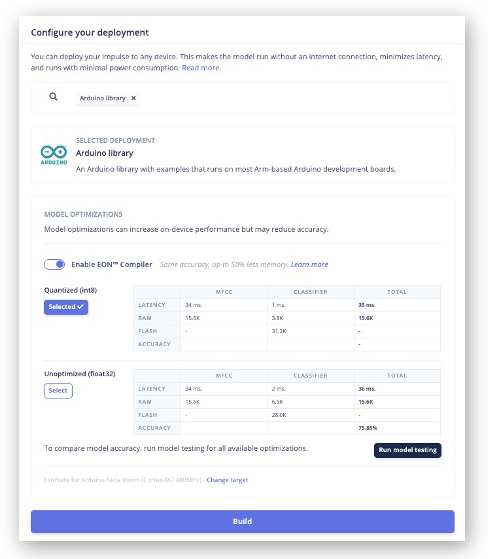Open the EON Compiler Learn more link
This screenshot has height=559, width=488.
pos(309,265)
